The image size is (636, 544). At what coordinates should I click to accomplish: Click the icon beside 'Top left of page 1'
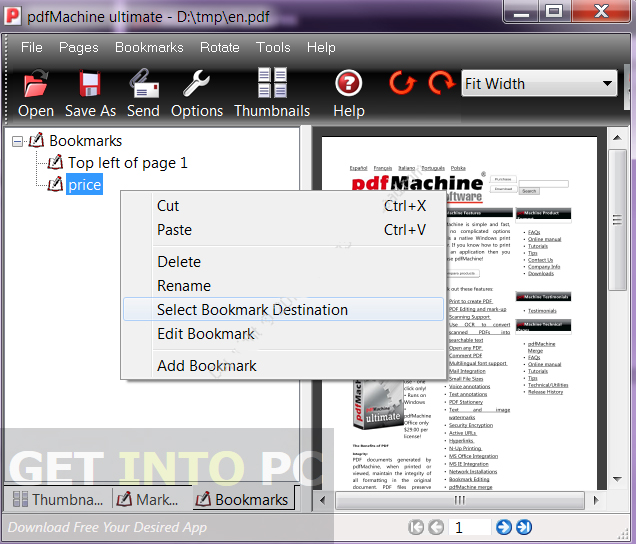[x=55, y=162]
